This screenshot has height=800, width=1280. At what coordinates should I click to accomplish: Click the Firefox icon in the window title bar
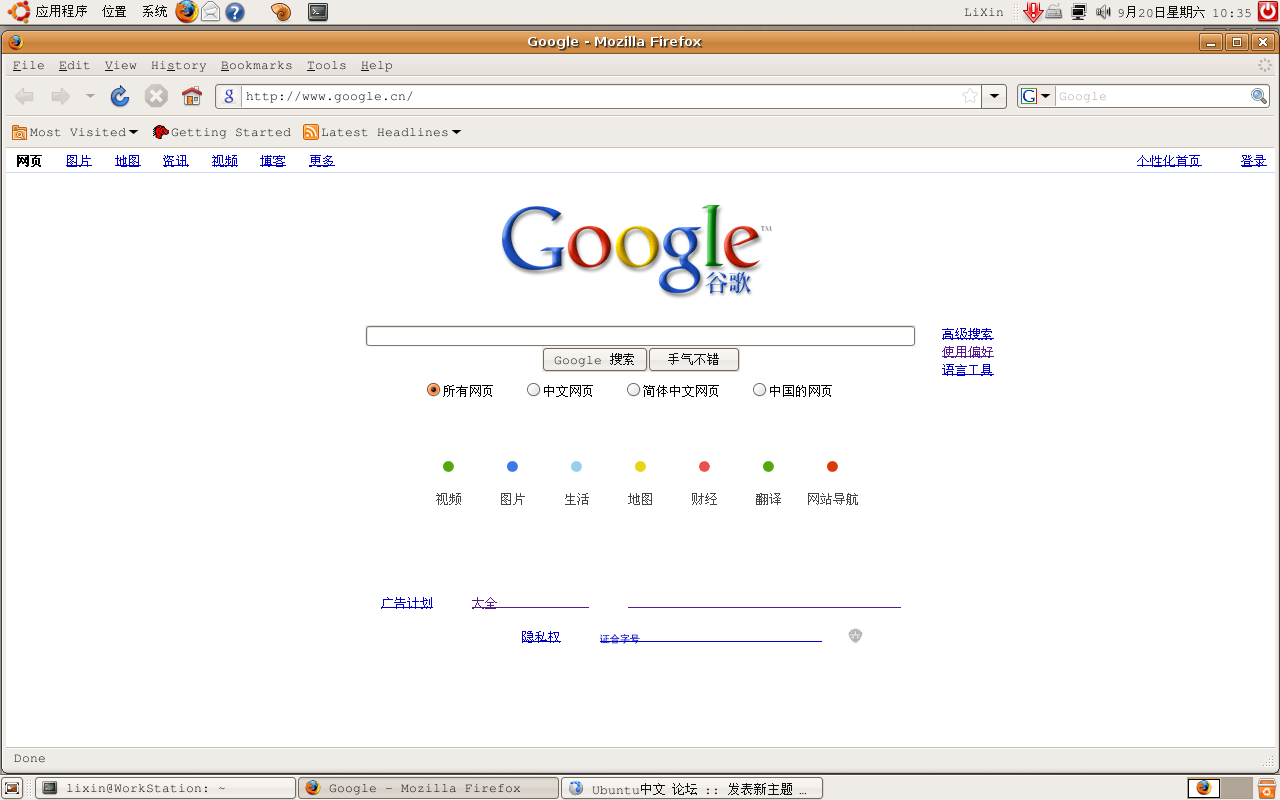15,42
